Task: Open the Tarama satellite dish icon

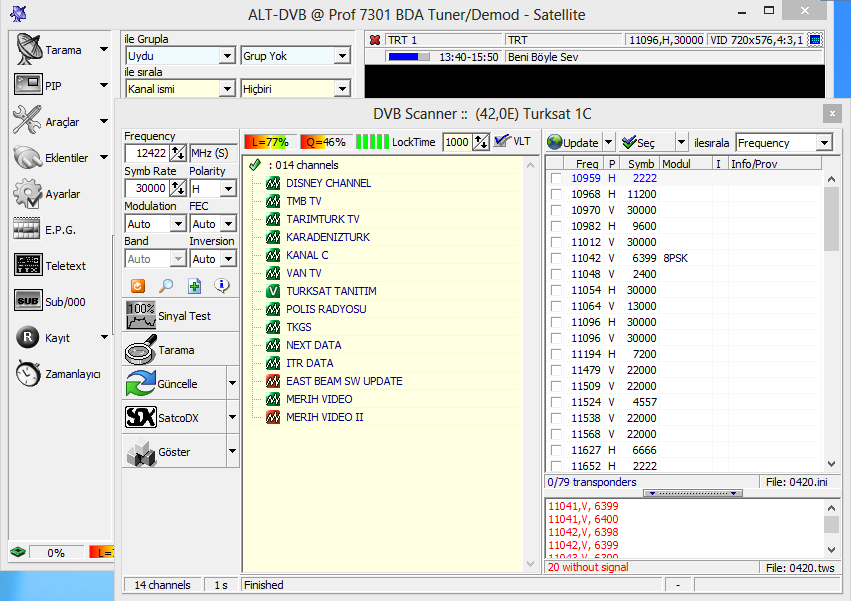Action: click(x=29, y=49)
